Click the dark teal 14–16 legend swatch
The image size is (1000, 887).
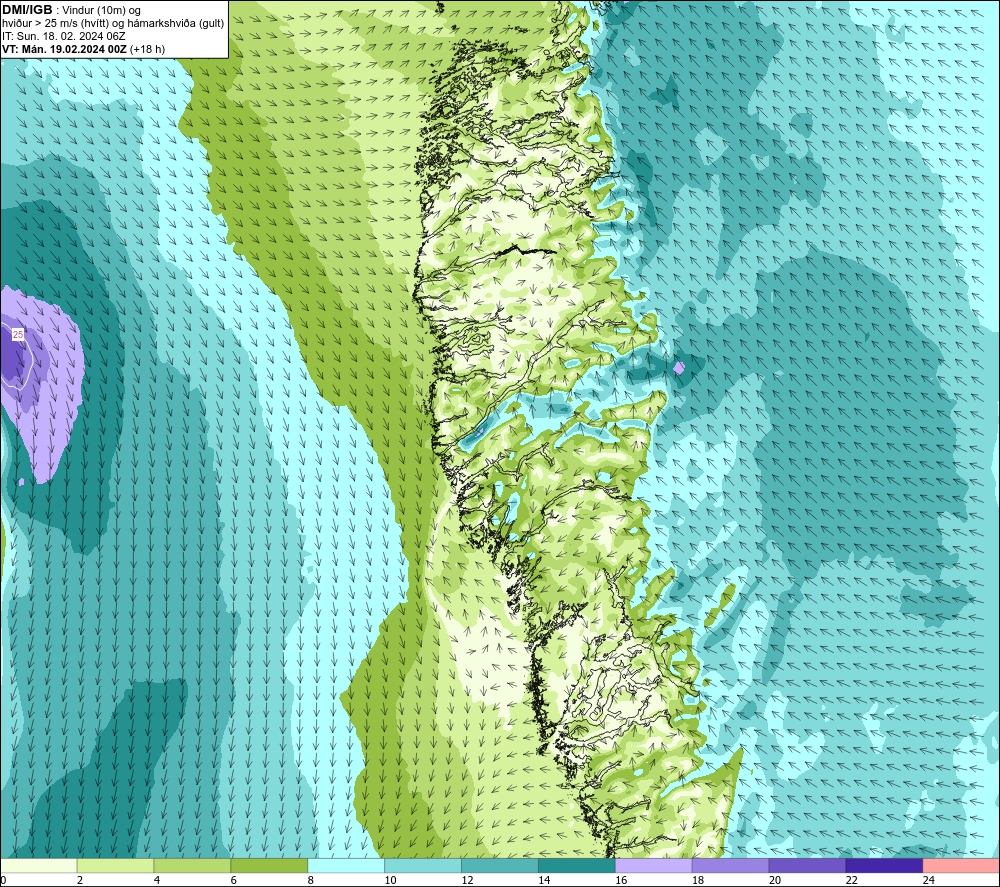[x=577, y=865]
